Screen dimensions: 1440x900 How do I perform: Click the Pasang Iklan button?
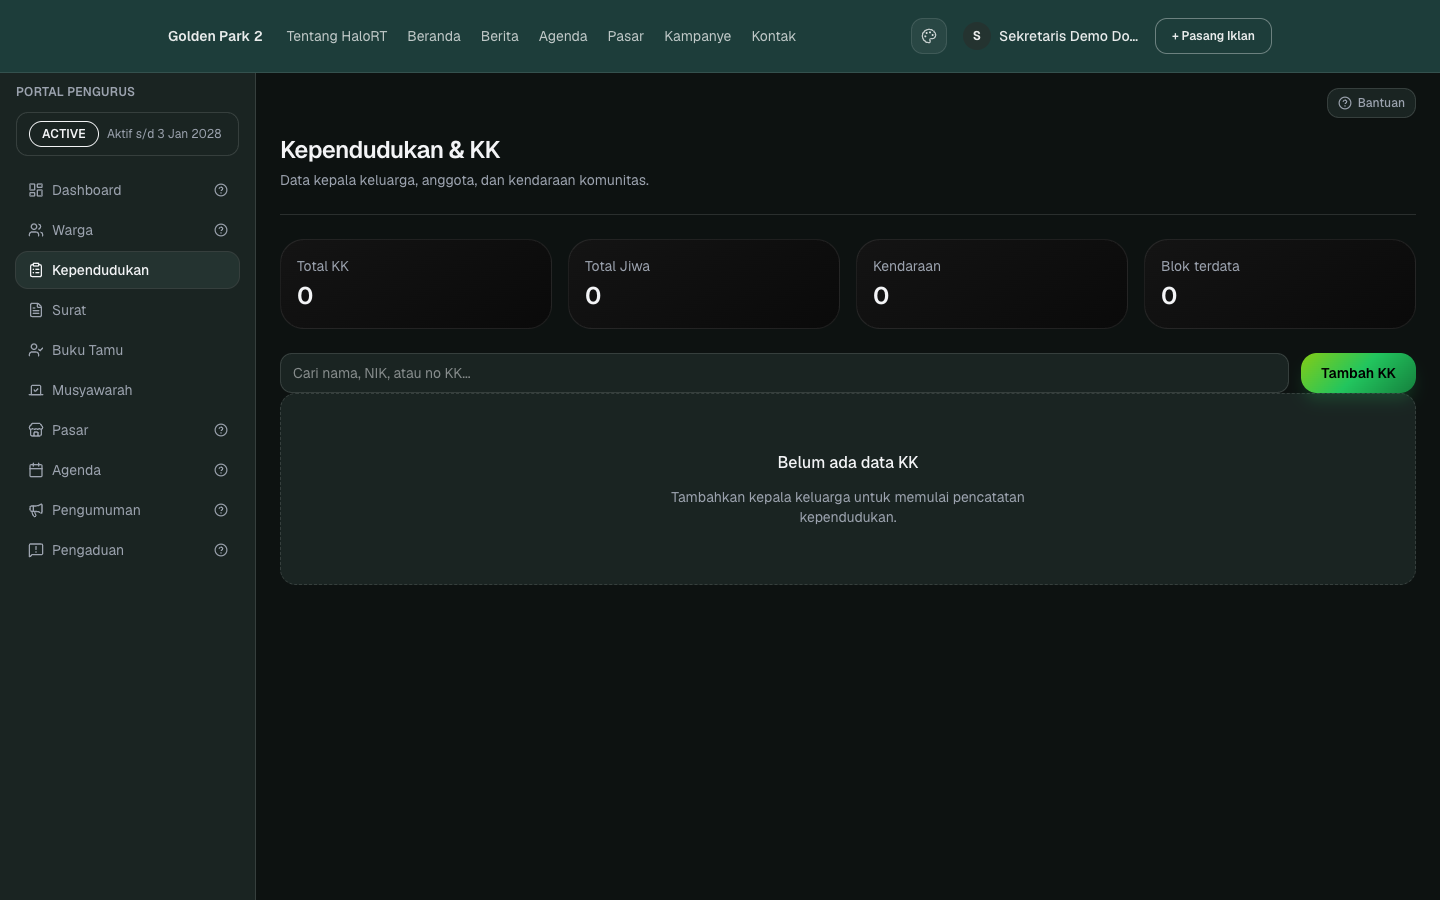1213,36
